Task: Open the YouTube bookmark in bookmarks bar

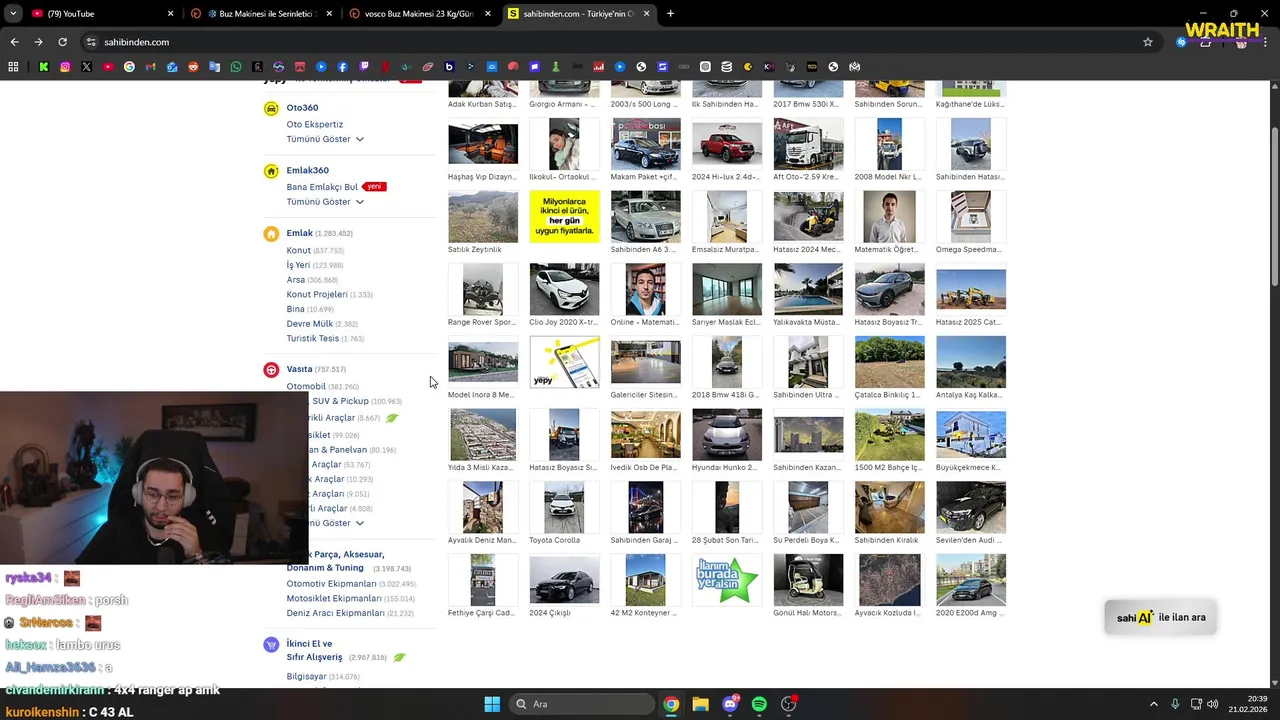Action: point(108,67)
